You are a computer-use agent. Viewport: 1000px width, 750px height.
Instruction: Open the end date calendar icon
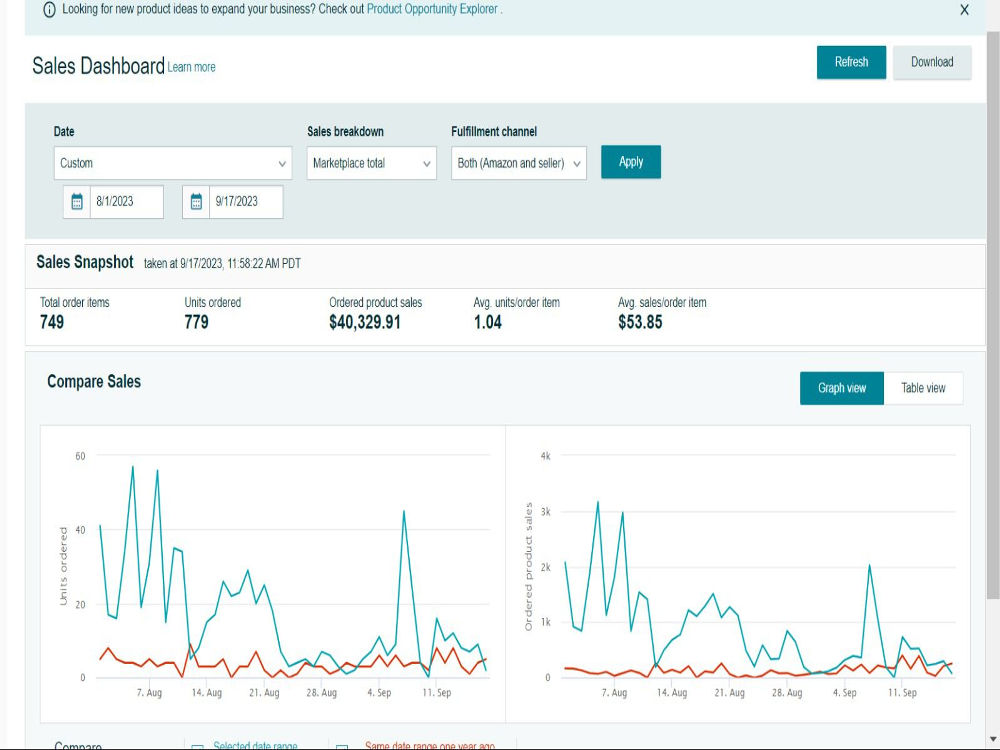[x=196, y=202]
